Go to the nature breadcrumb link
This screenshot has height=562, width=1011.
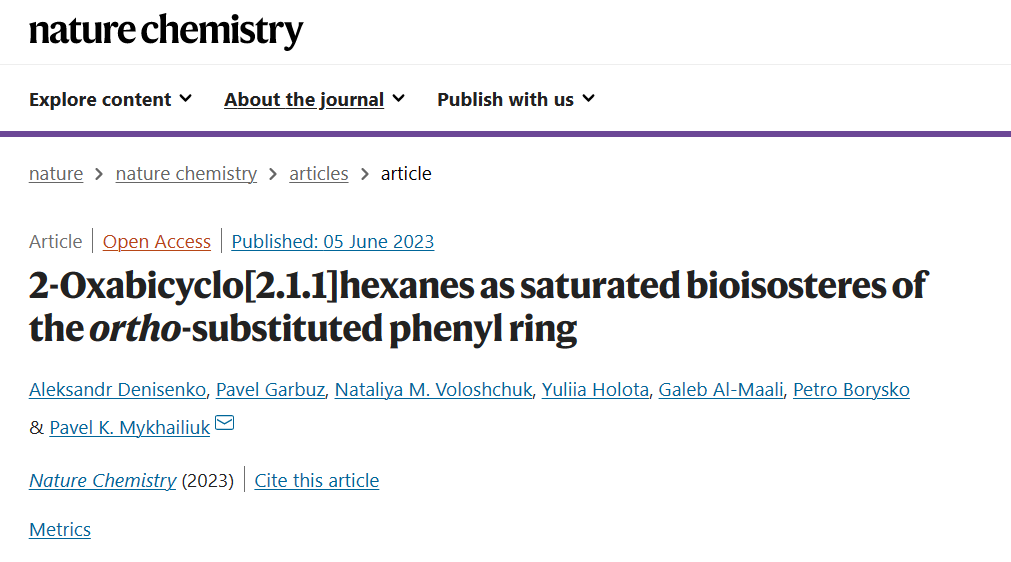click(x=56, y=173)
